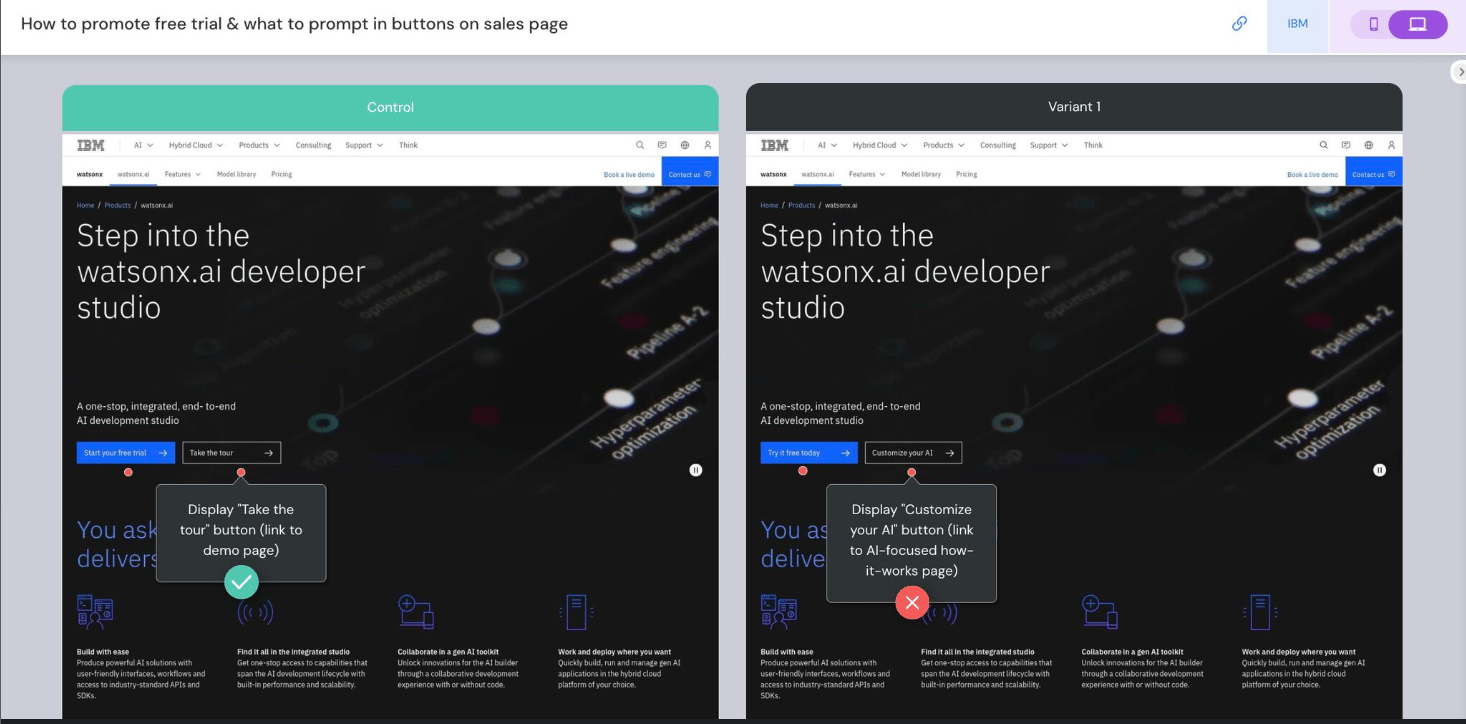Open the AI dropdown in the Control panel
Image resolution: width=1466 pixels, height=724 pixels.
tap(143, 145)
